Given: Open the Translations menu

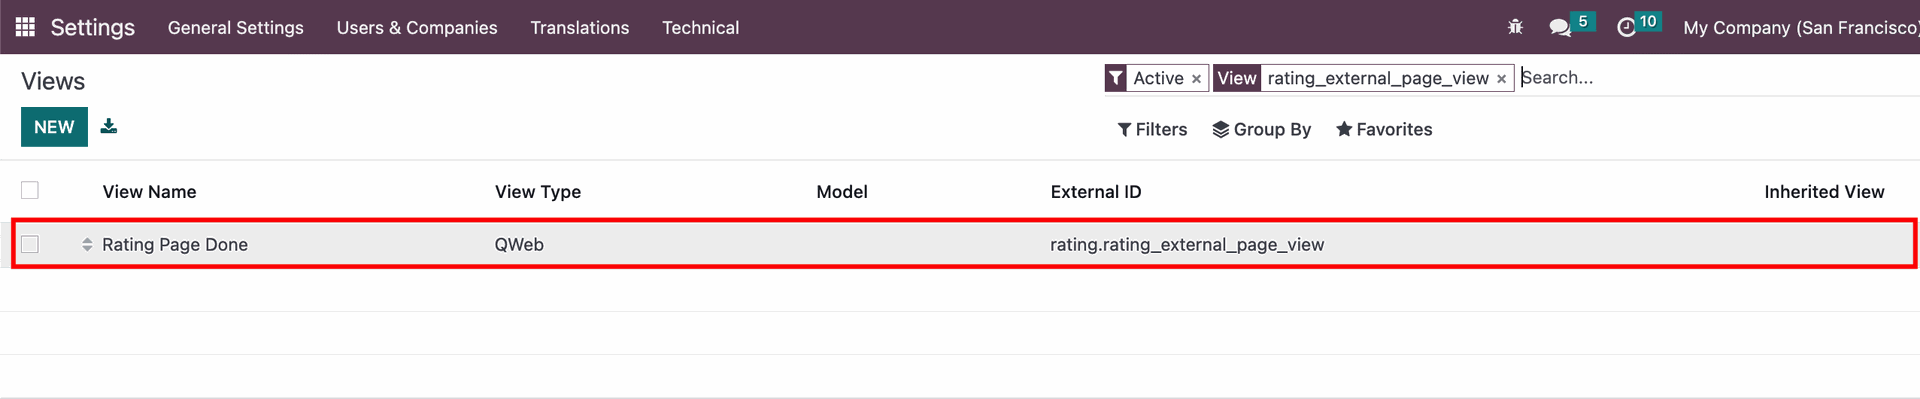Looking at the screenshot, I should [x=580, y=27].
